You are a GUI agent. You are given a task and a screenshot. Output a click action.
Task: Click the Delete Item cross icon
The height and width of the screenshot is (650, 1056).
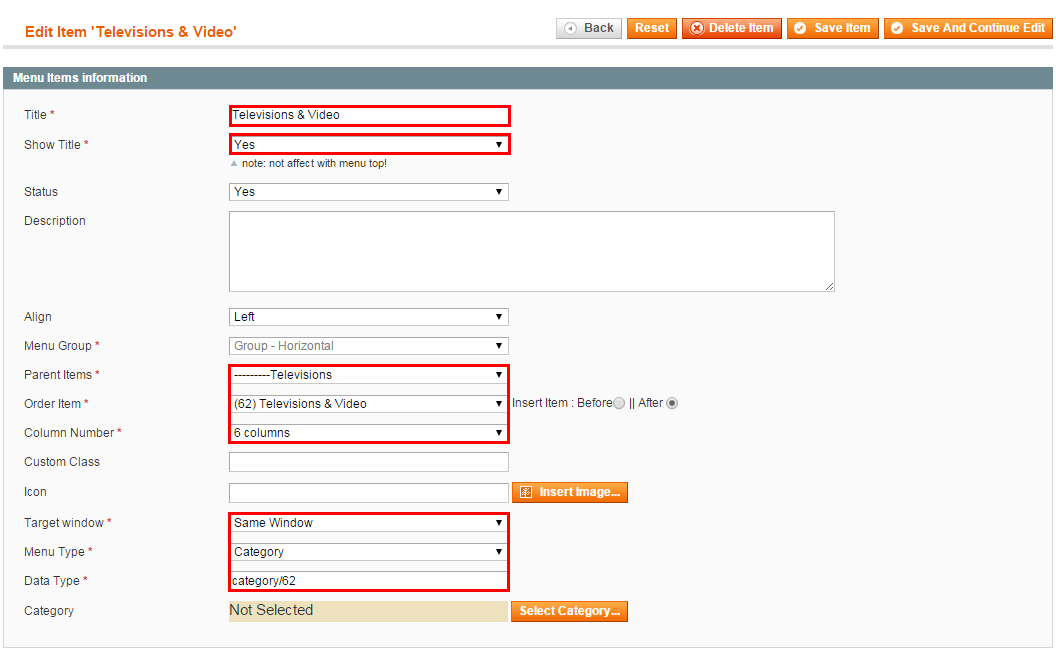pyautogui.click(x=697, y=28)
